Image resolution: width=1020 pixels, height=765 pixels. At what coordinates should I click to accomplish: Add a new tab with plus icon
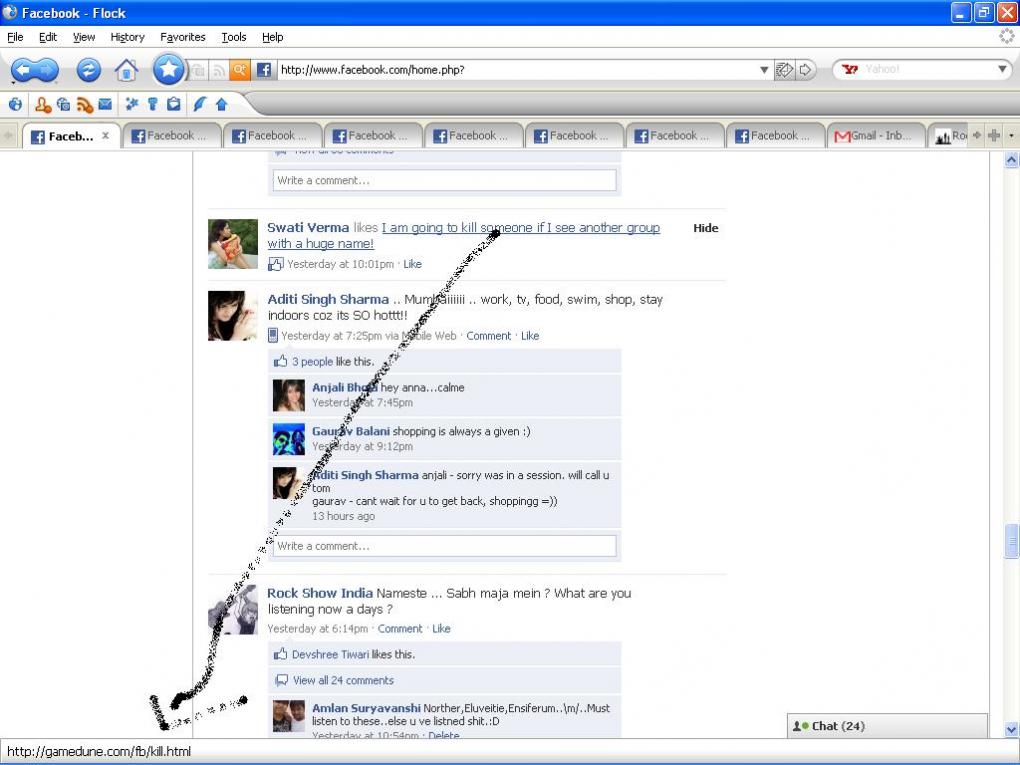(994, 135)
